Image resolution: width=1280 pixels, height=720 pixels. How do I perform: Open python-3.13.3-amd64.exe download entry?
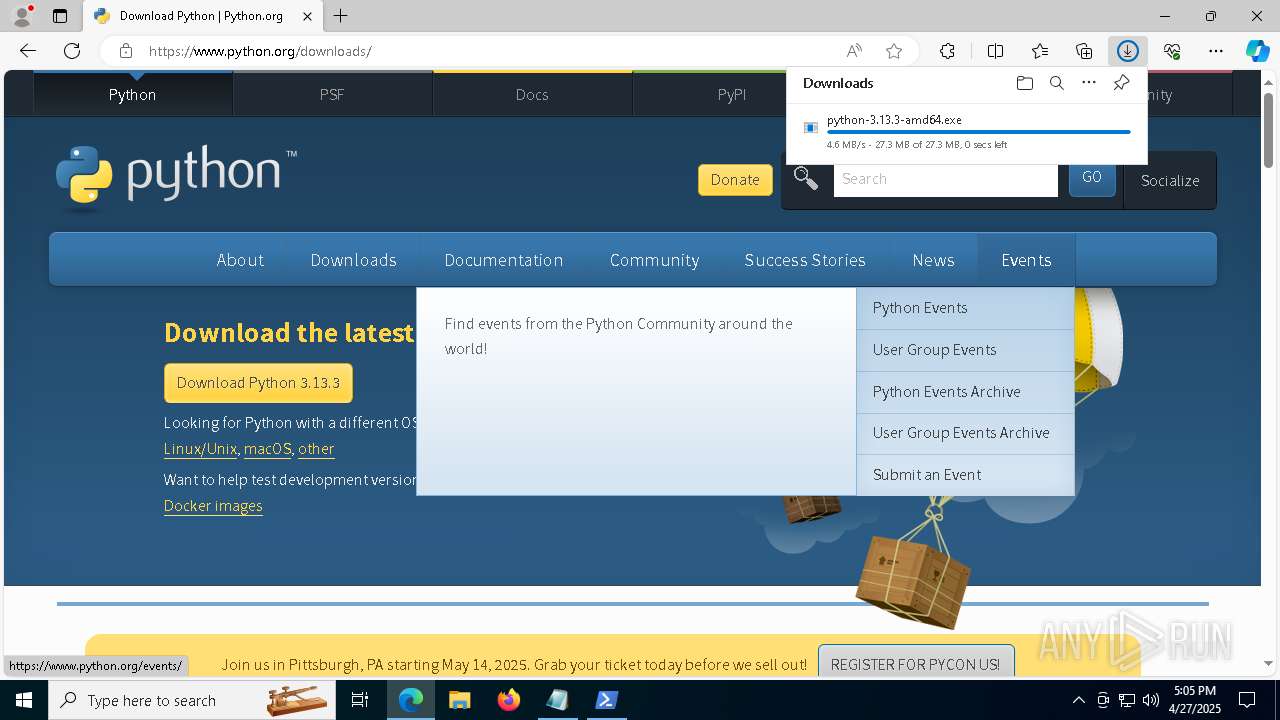[x=967, y=132]
